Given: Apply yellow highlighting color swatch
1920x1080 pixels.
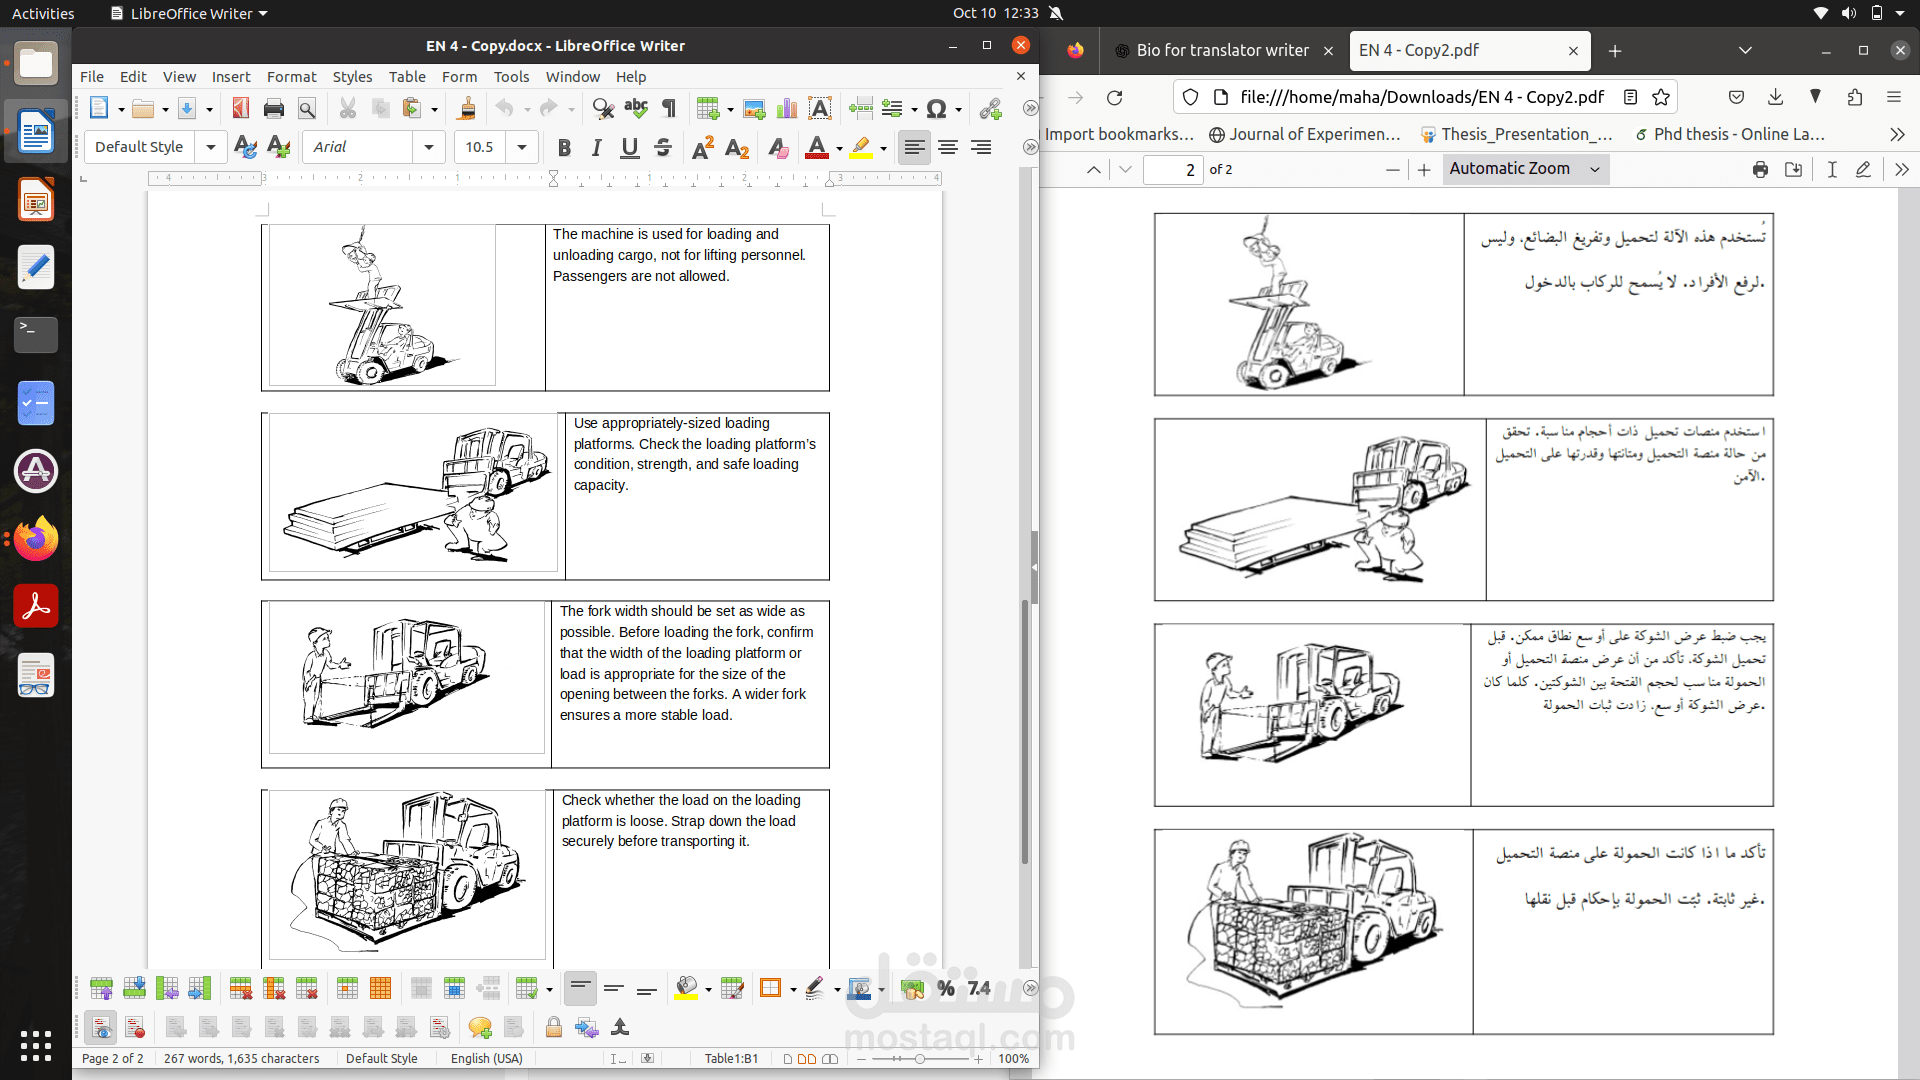Looking at the screenshot, I should [x=861, y=148].
